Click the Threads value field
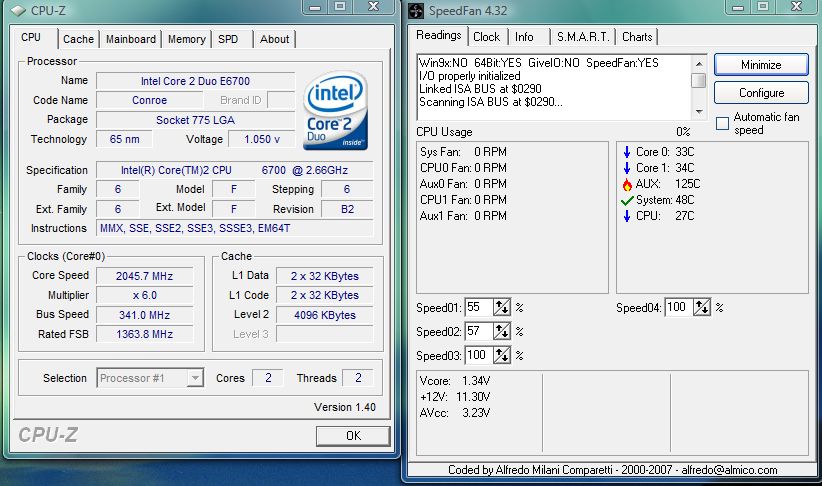822x486 pixels. pos(358,378)
